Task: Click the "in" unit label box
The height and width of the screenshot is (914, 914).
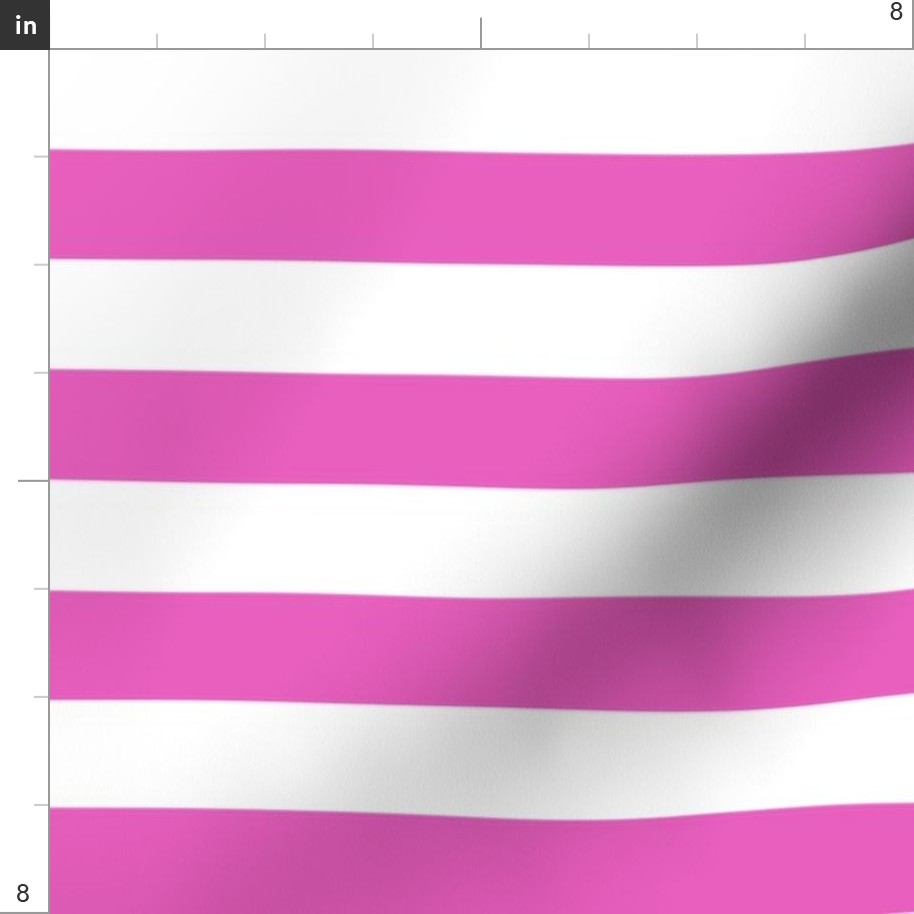Action: (x=24, y=24)
